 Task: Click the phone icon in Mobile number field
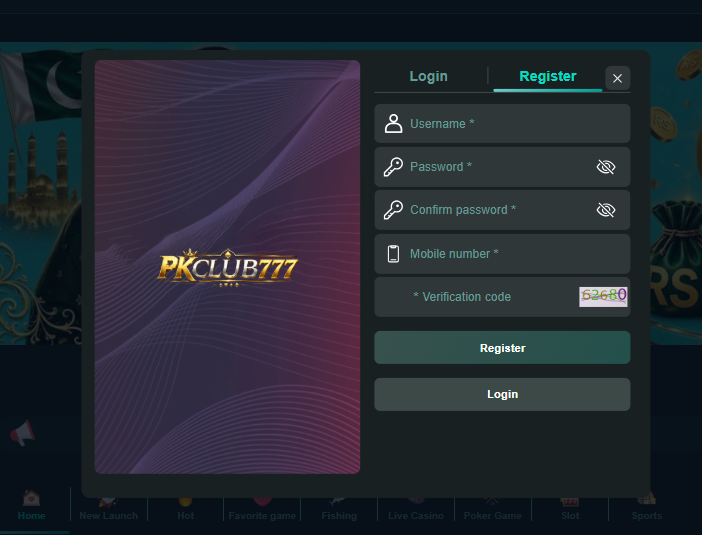pos(393,254)
